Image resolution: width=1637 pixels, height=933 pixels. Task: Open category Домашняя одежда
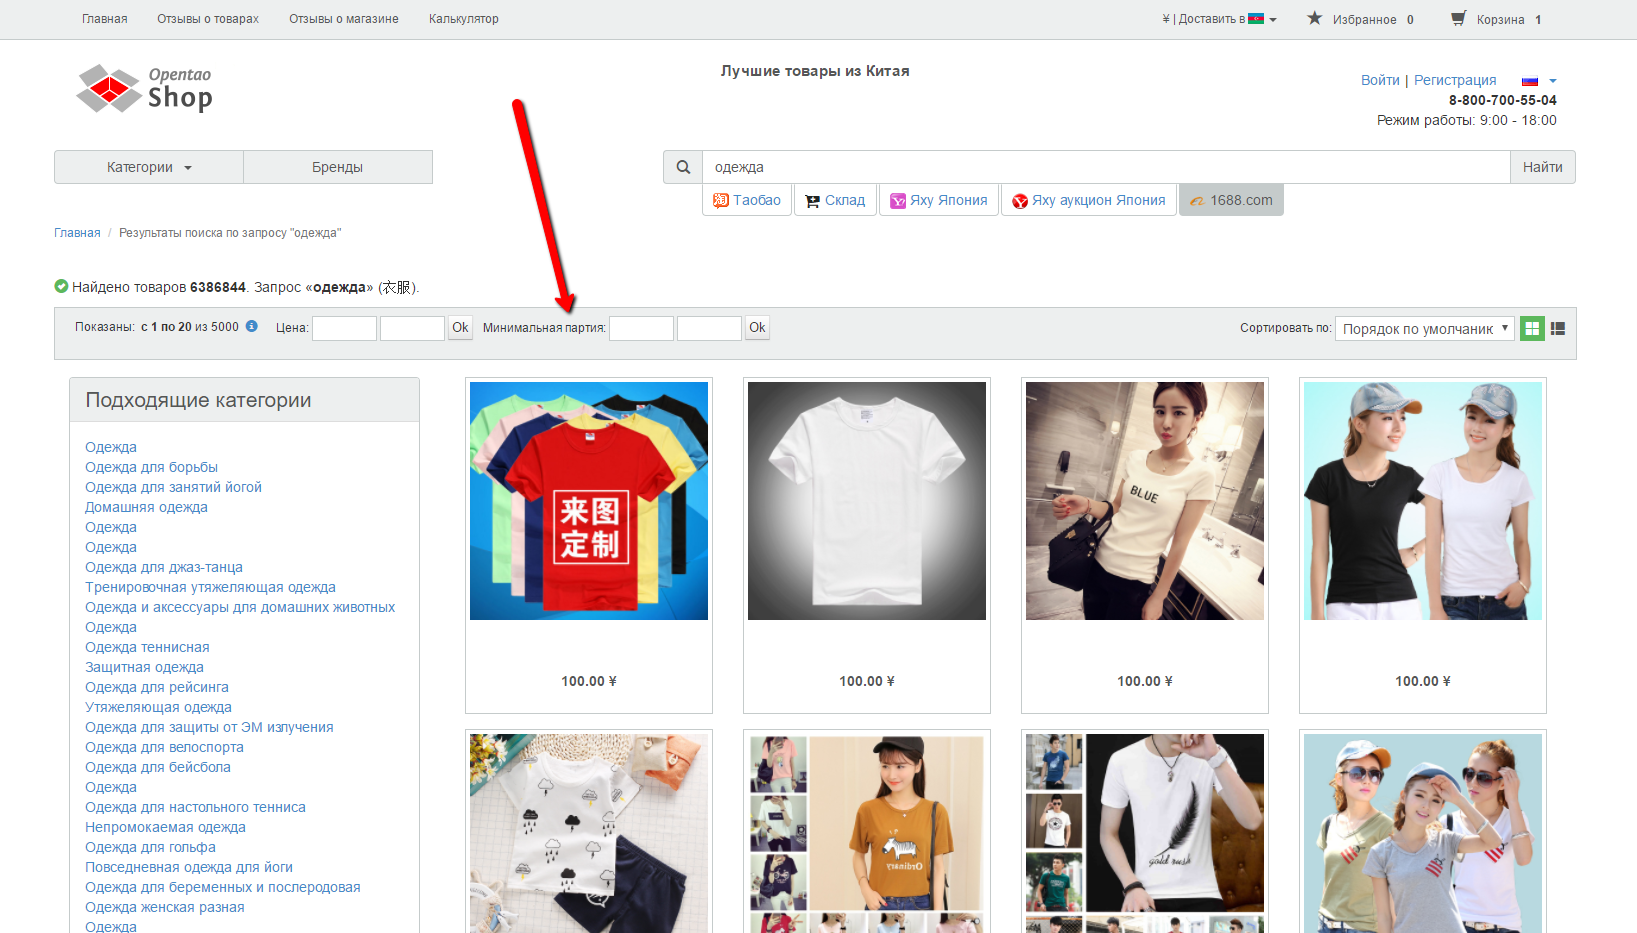click(146, 507)
